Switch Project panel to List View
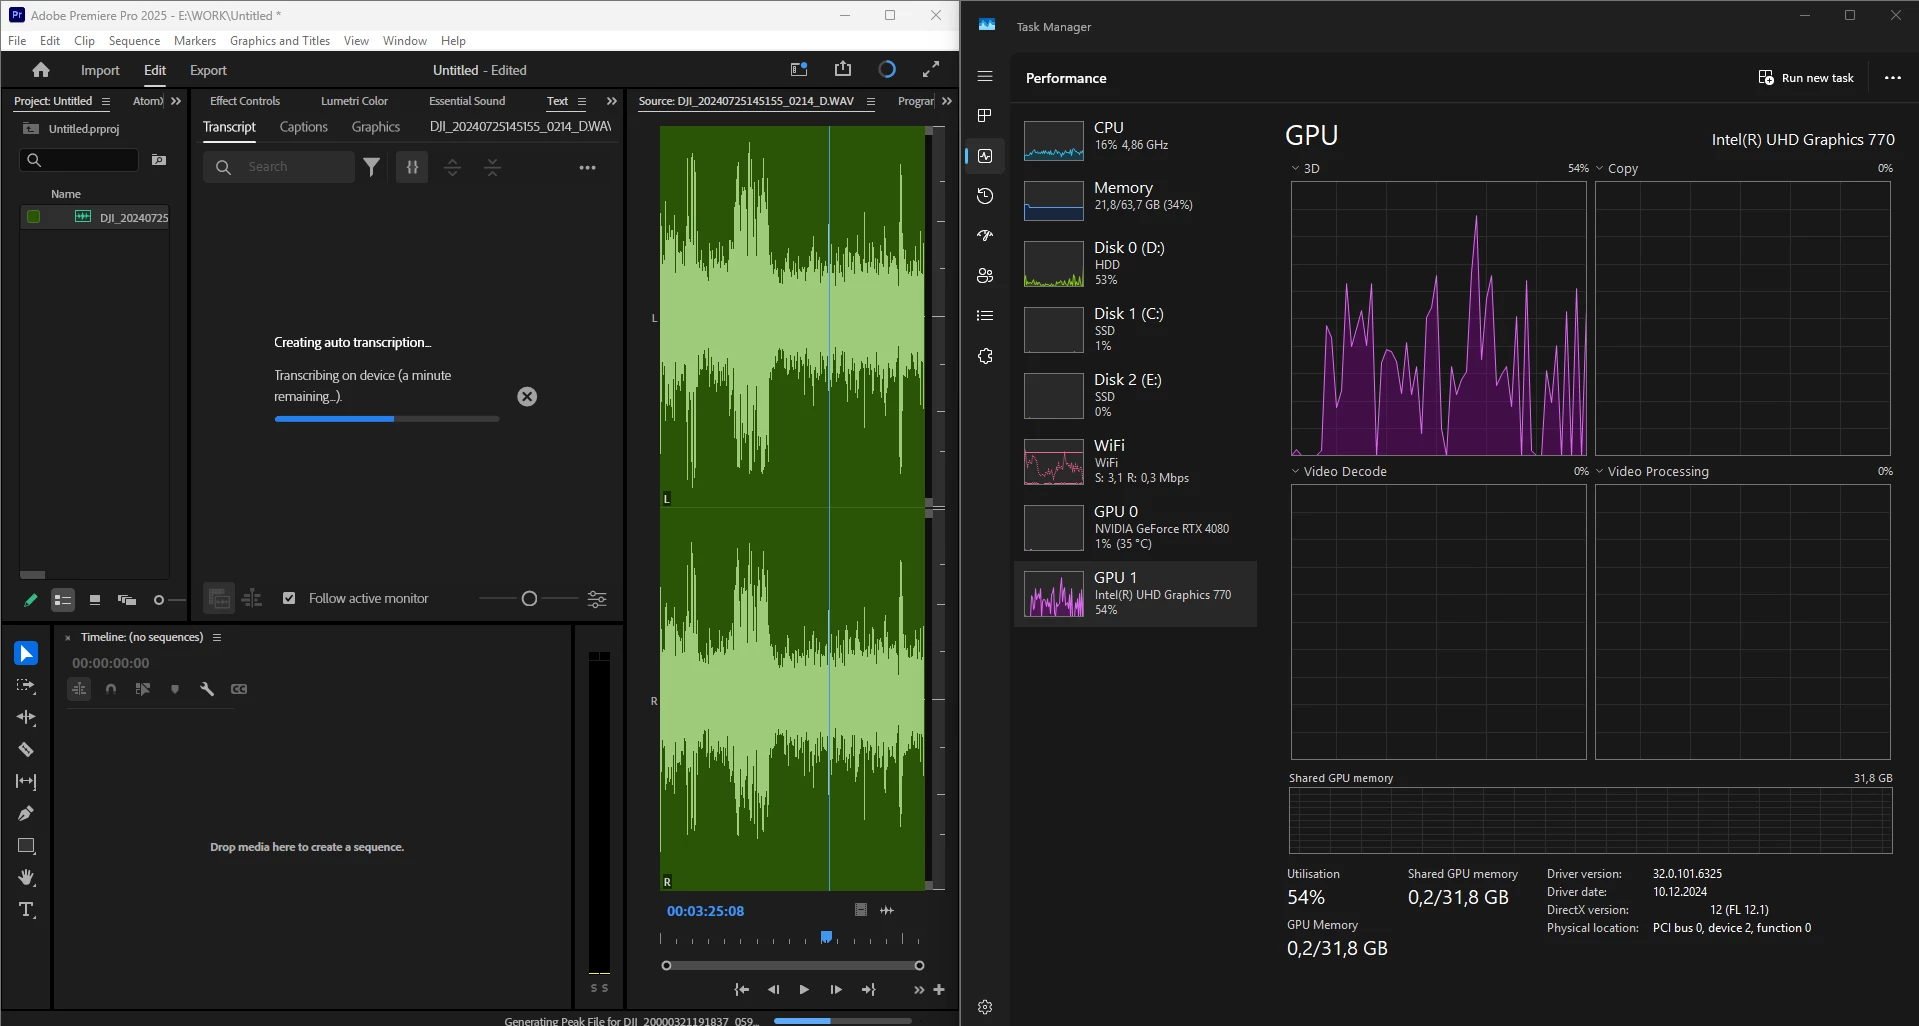The width and height of the screenshot is (1919, 1026). [63, 600]
